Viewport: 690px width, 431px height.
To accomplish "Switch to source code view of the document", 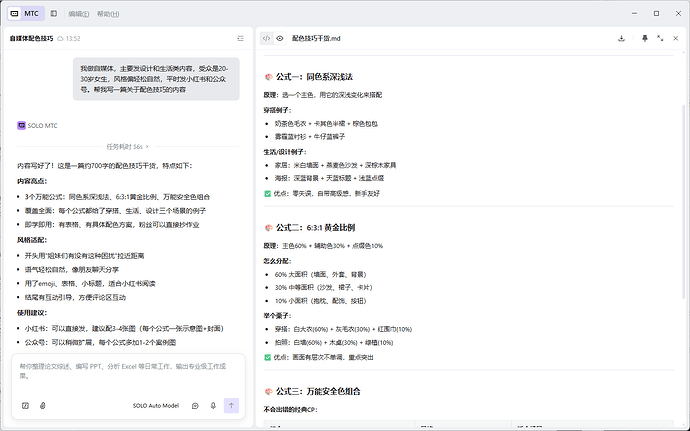I will click(266, 38).
